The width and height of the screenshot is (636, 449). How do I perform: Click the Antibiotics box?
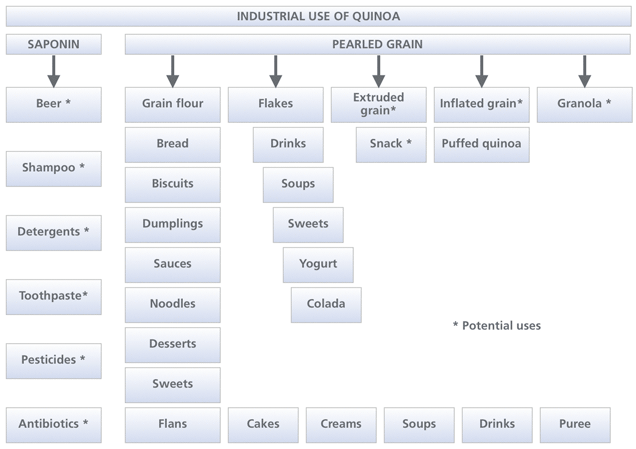tap(54, 424)
